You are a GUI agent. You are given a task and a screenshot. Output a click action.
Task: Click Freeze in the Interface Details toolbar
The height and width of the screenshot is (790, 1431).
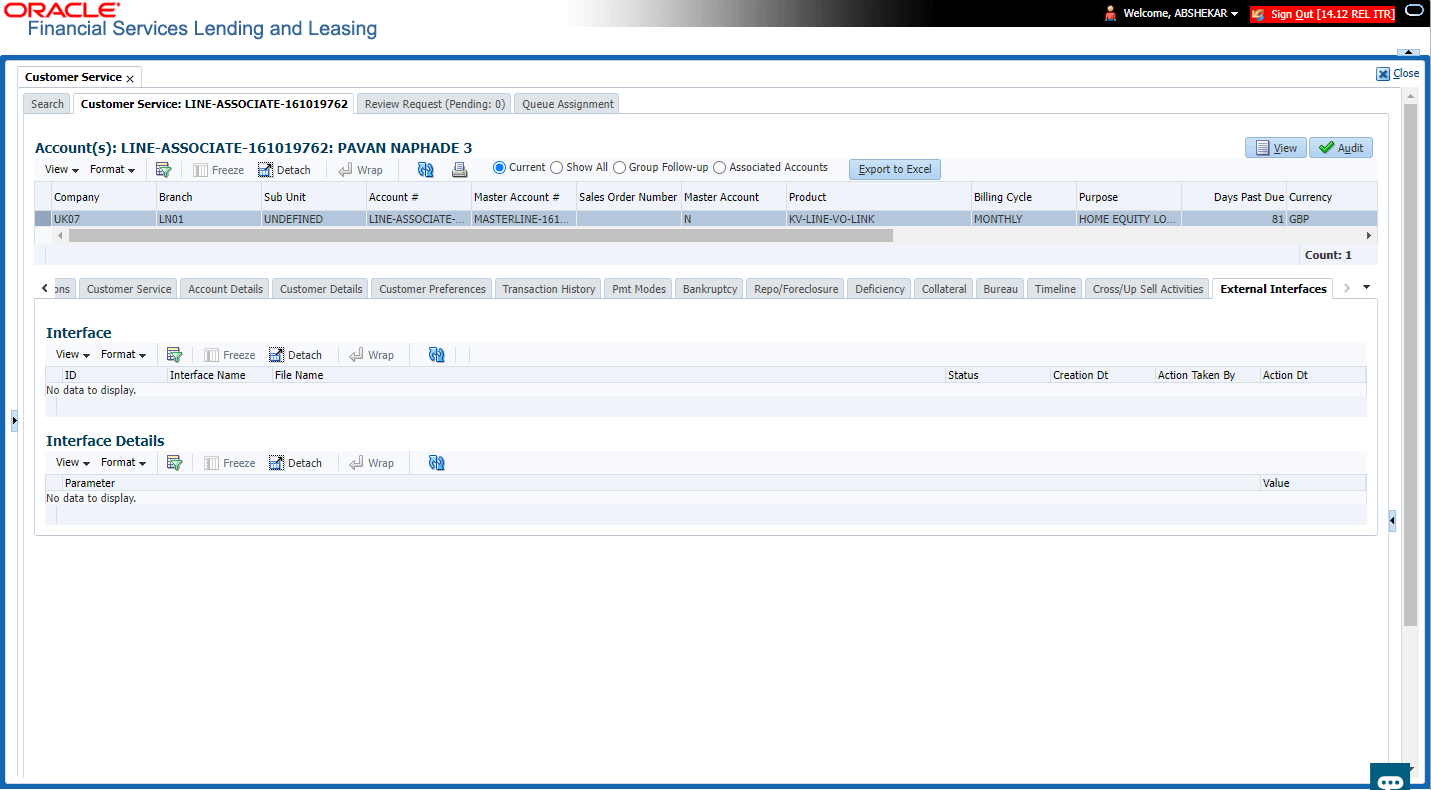[x=229, y=463]
